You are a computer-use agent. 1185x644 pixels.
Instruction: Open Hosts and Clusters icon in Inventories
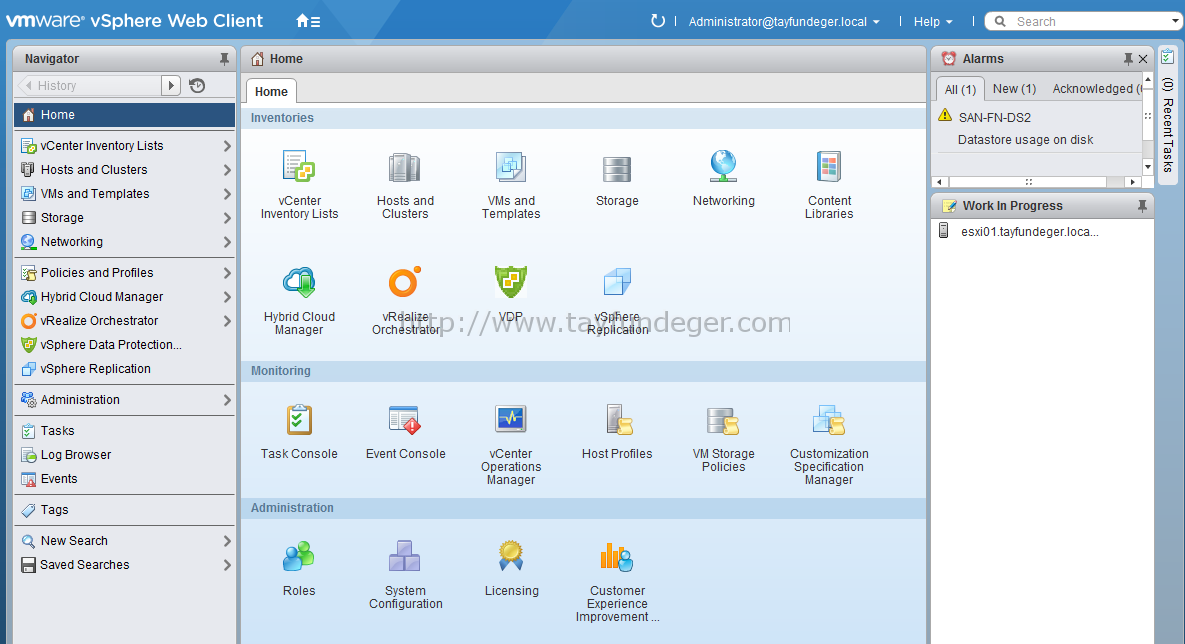click(x=405, y=167)
